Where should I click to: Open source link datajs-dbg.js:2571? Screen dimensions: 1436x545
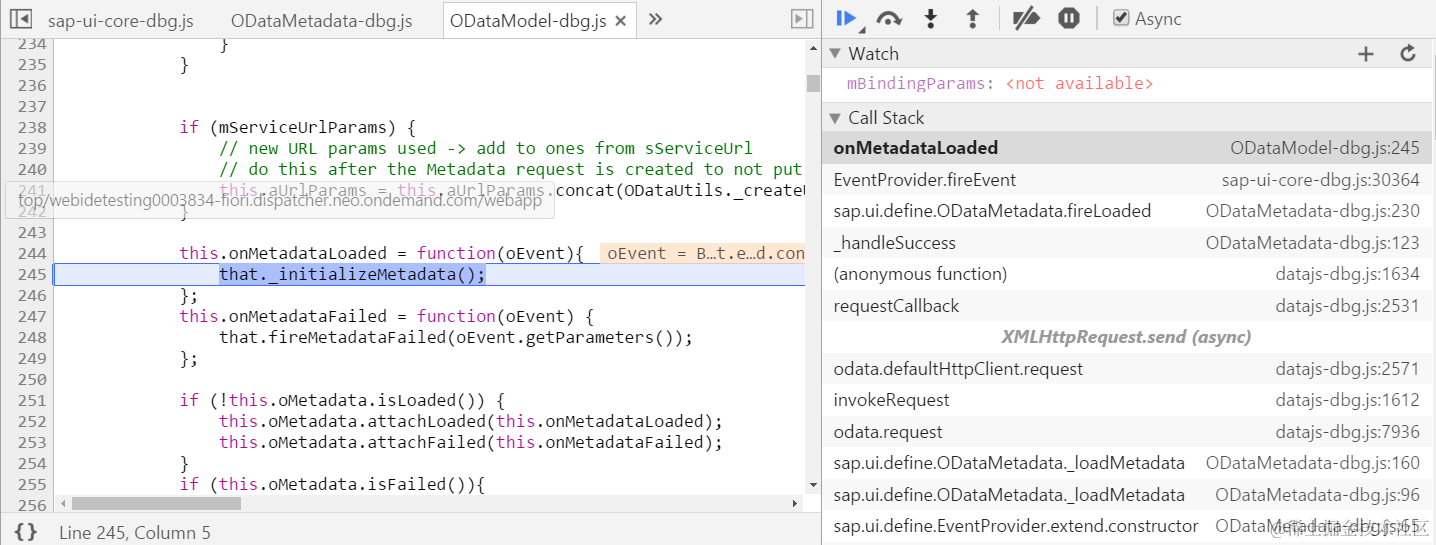pyautogui.click(x=1347, y=369)
